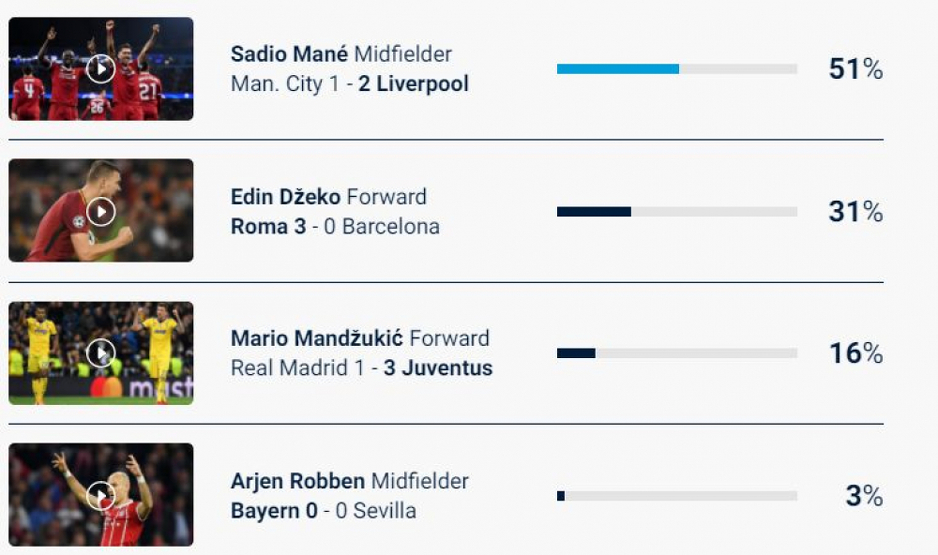Open Man. City 1 - 2 Liverpool match

[x=349, y=84]
